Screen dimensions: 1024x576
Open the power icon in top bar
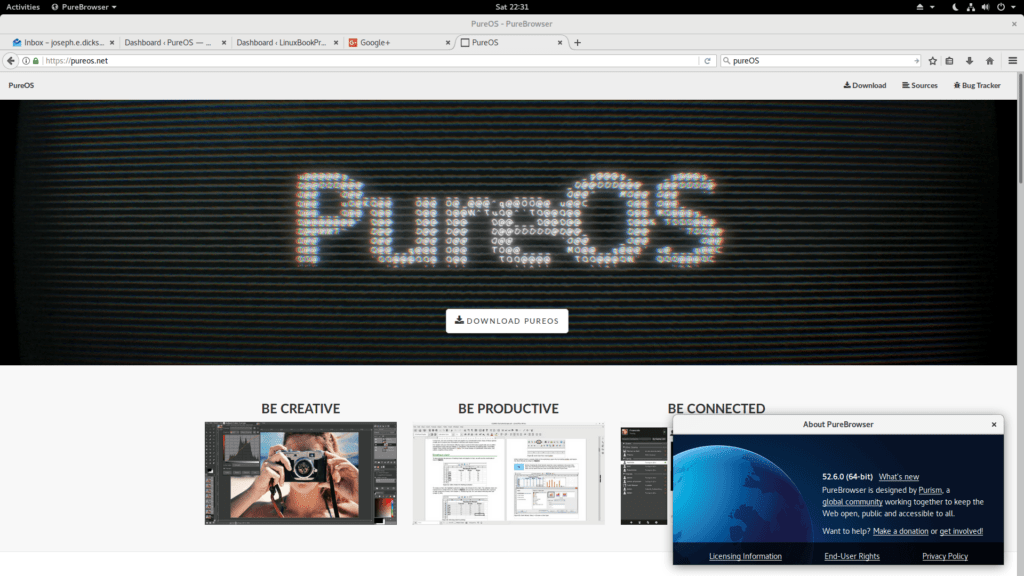coord(1001,7)
